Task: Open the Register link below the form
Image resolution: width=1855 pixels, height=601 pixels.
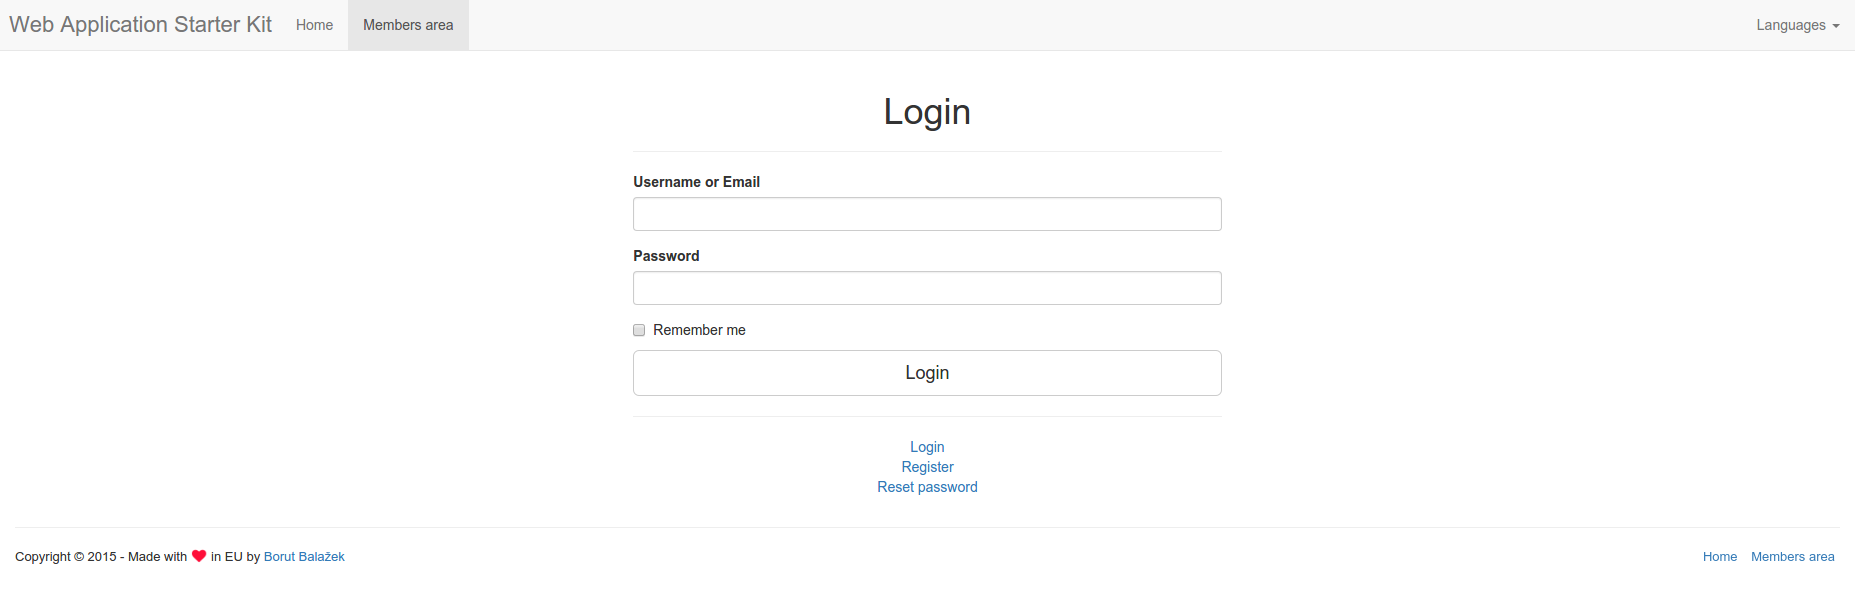Action: coord(927,467)
